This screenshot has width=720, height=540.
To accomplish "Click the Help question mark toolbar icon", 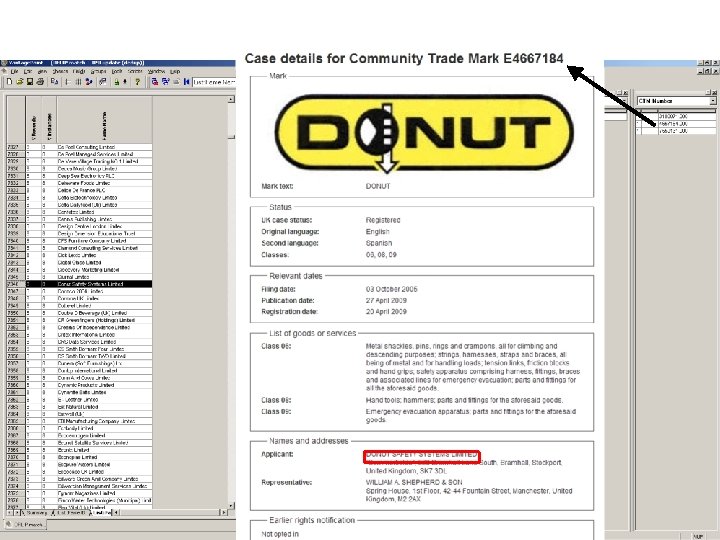I will (x=137, y=82).
